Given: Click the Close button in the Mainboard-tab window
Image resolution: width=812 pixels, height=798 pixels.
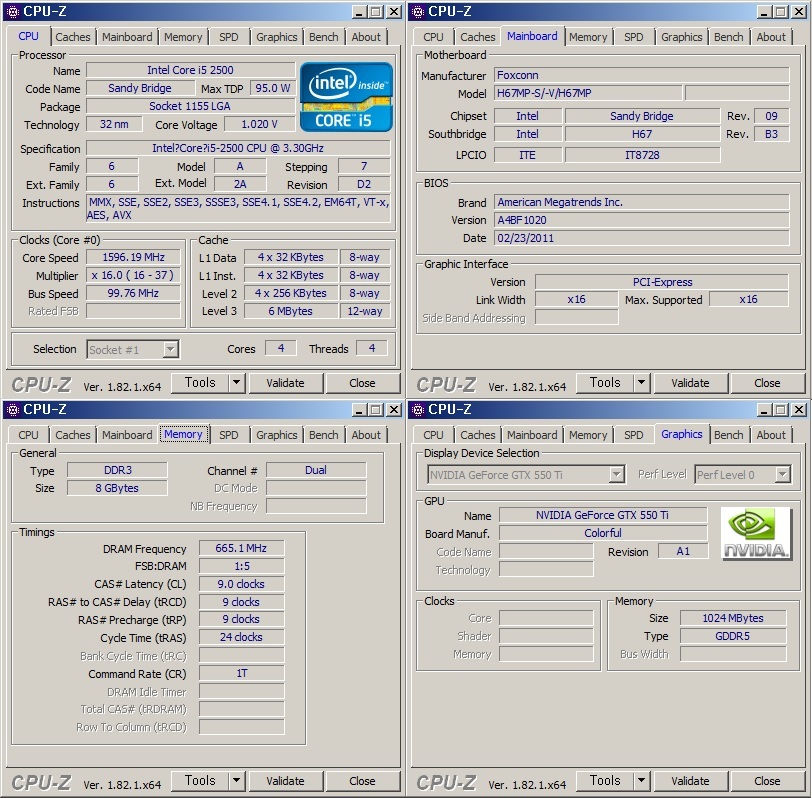Looking at the screenshot, I should click(767, 383).
